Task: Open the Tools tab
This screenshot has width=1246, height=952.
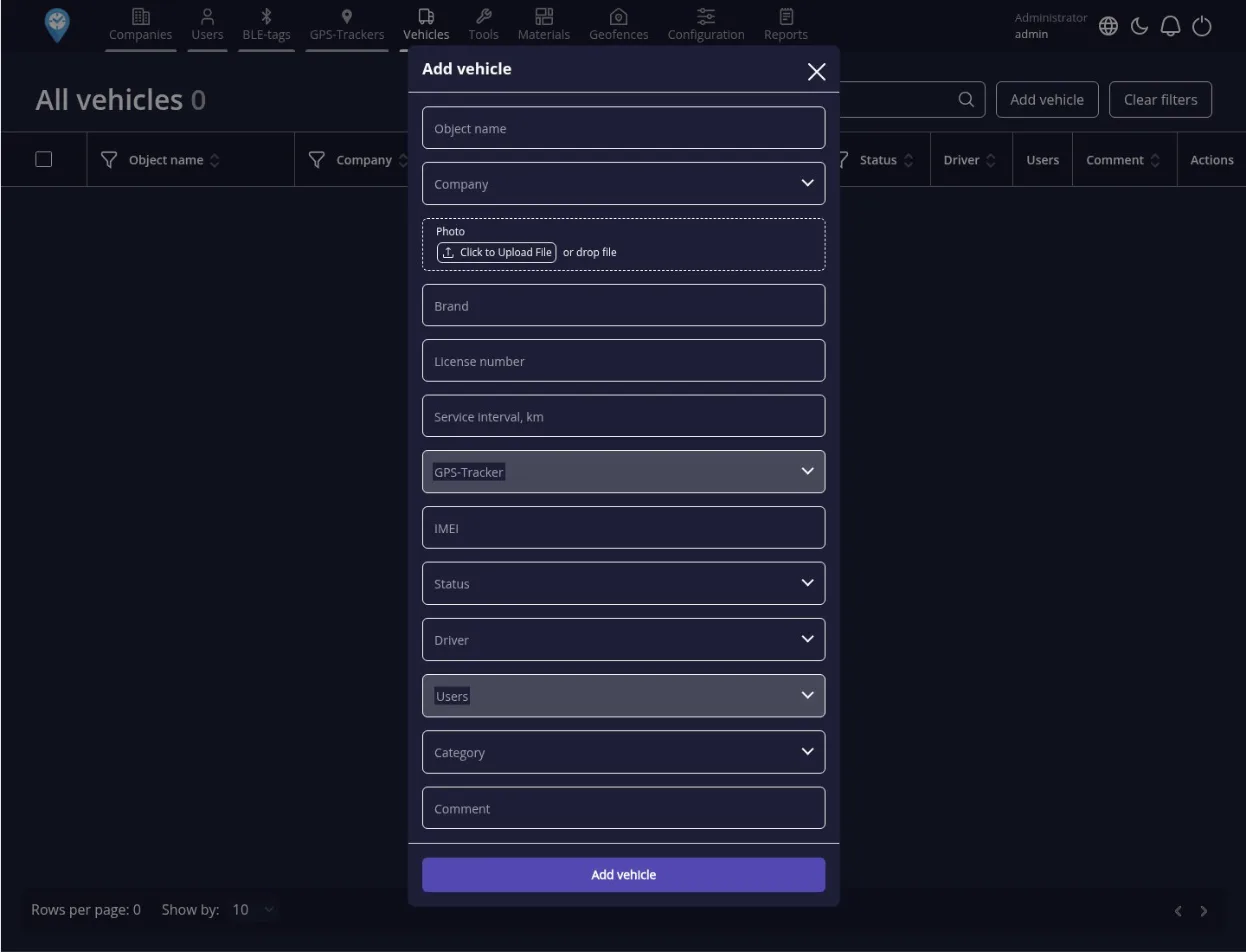Action: (x=483, y=25)
